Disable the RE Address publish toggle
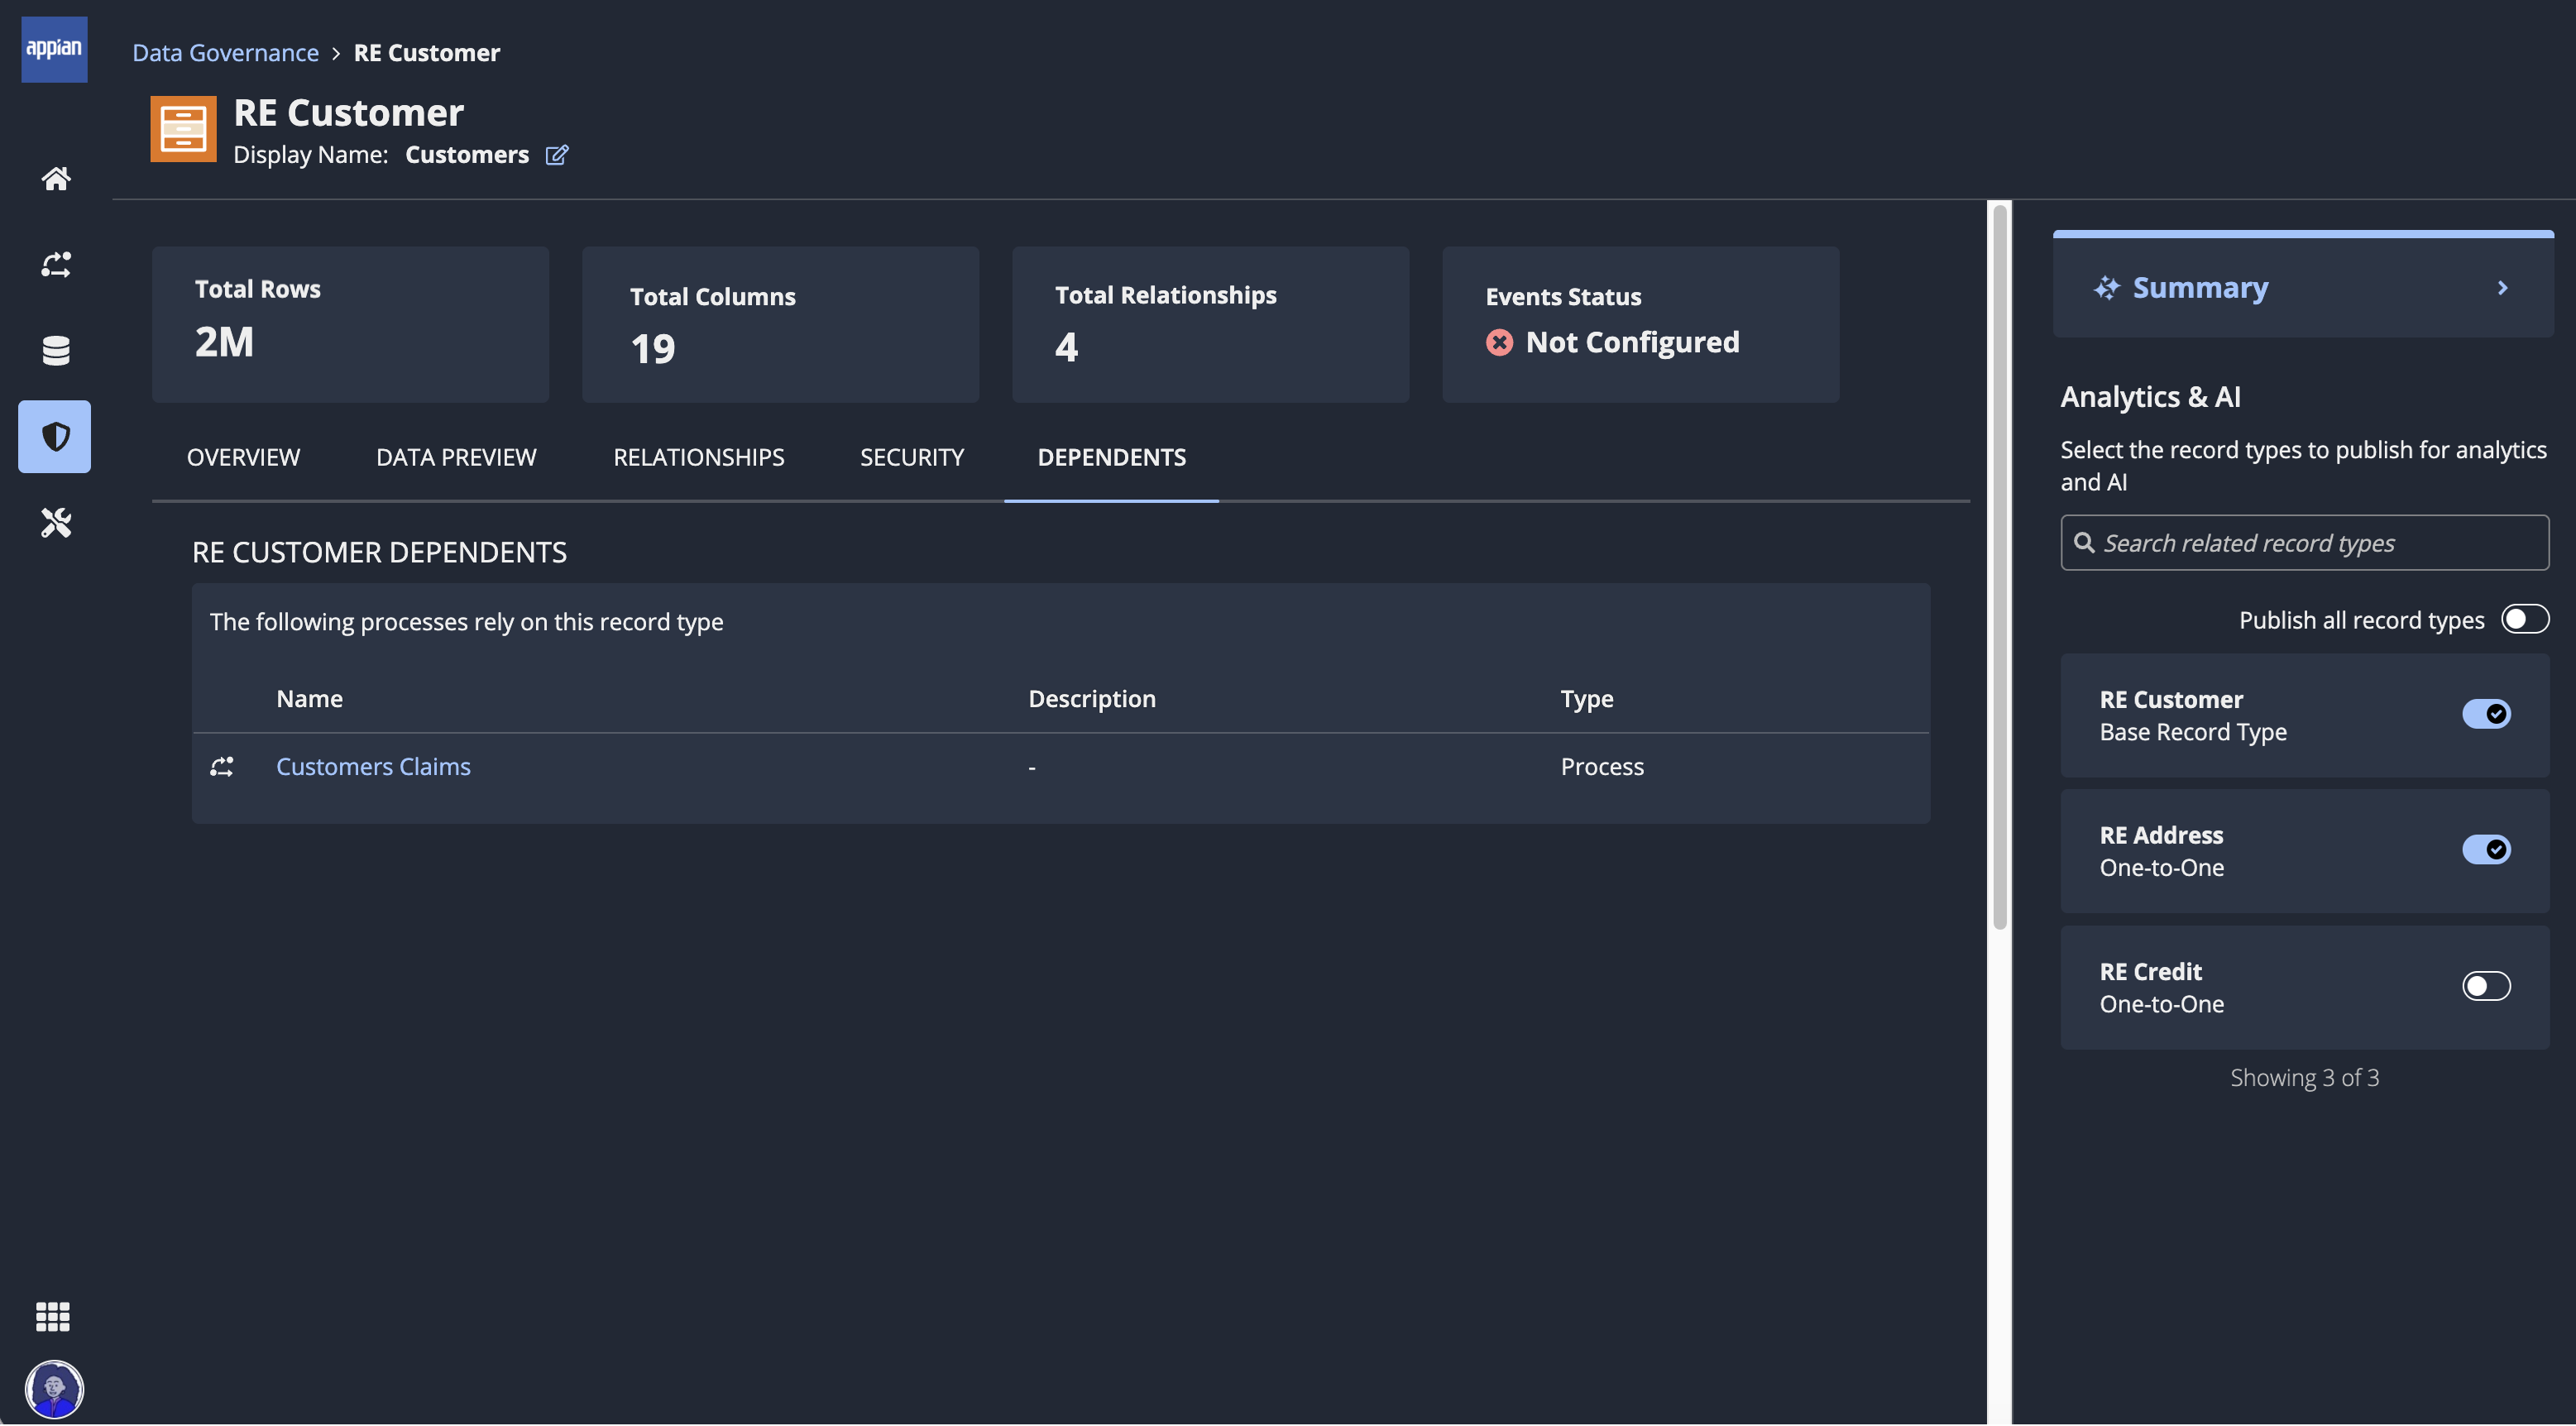 click(2486, 849)
